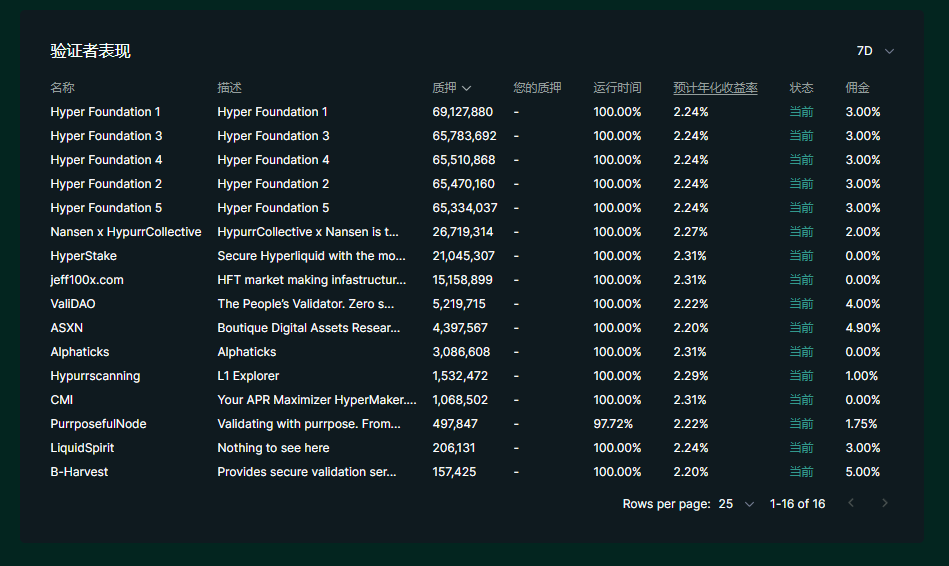Screen dimensions: 949x566
Task: Open the 7D time range dropdown
Action: click(x=875, y=51)
